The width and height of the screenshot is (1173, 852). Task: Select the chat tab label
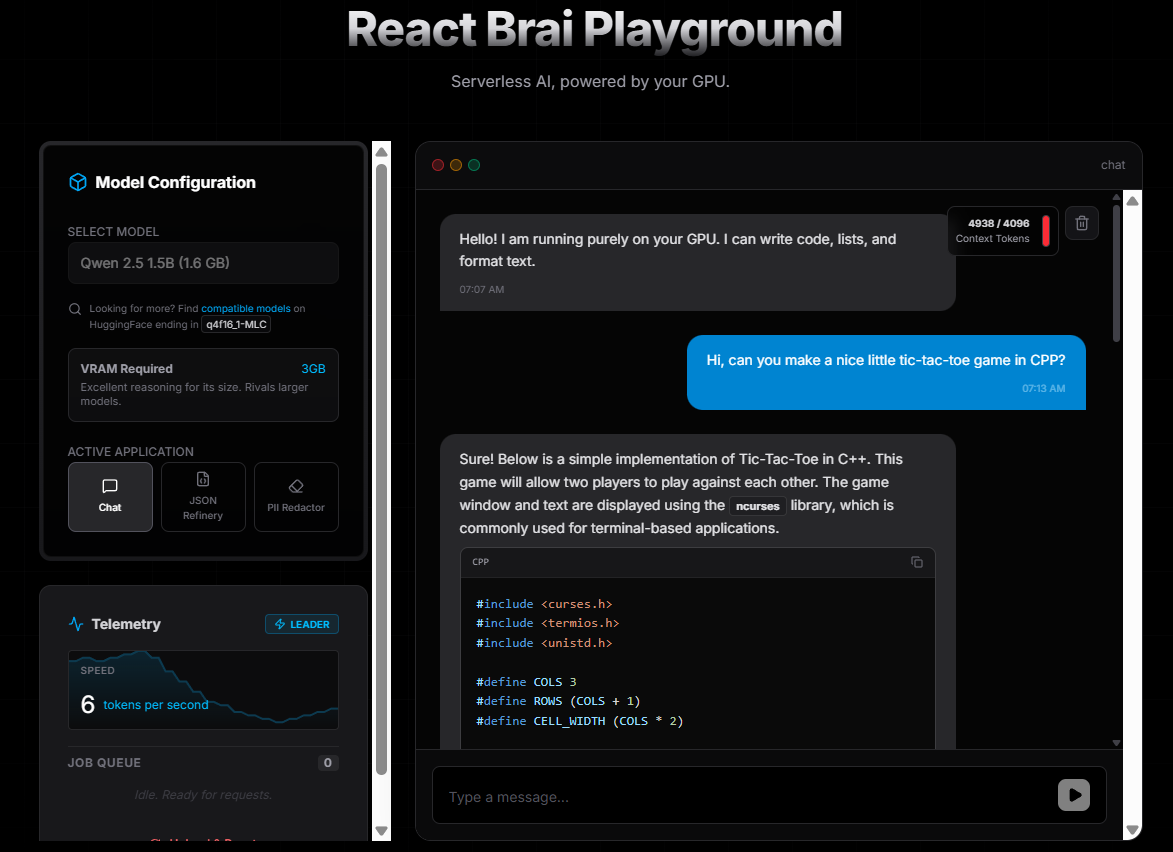point(1112,164)
